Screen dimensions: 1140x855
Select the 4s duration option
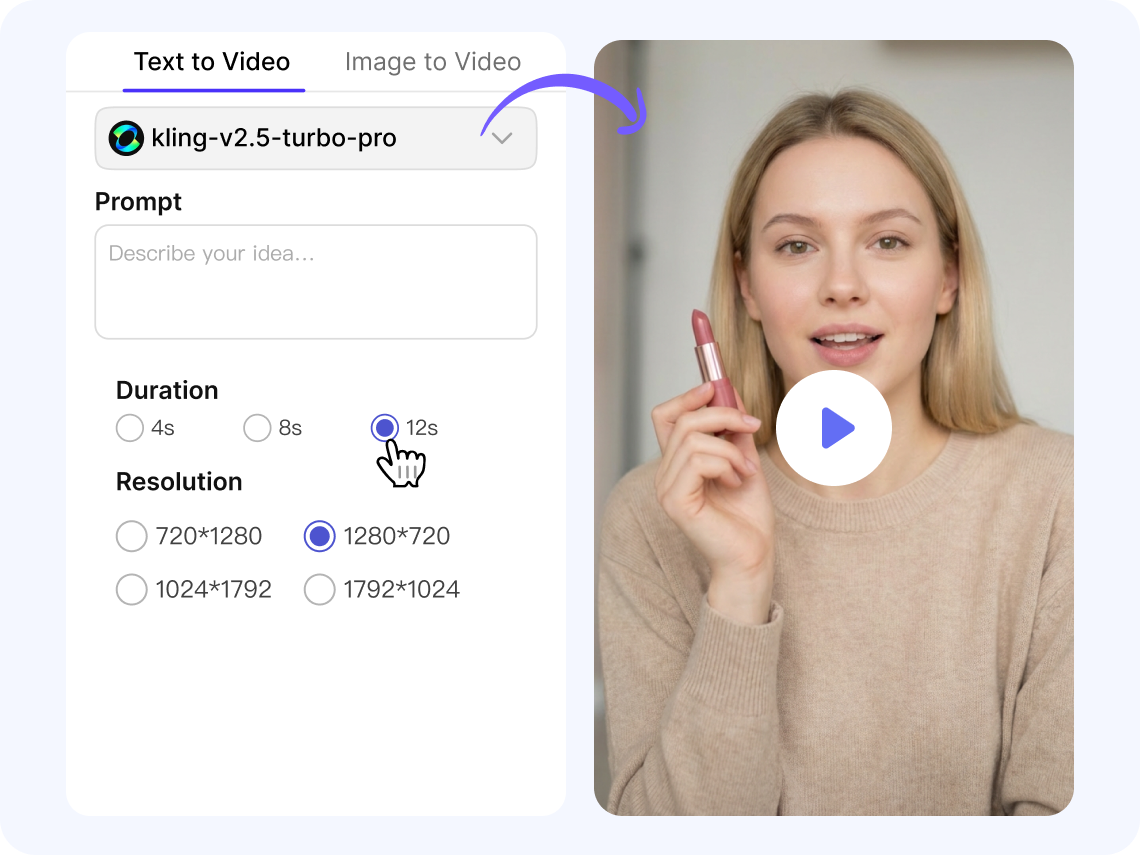pyautogui.click(x=130, y=428)
